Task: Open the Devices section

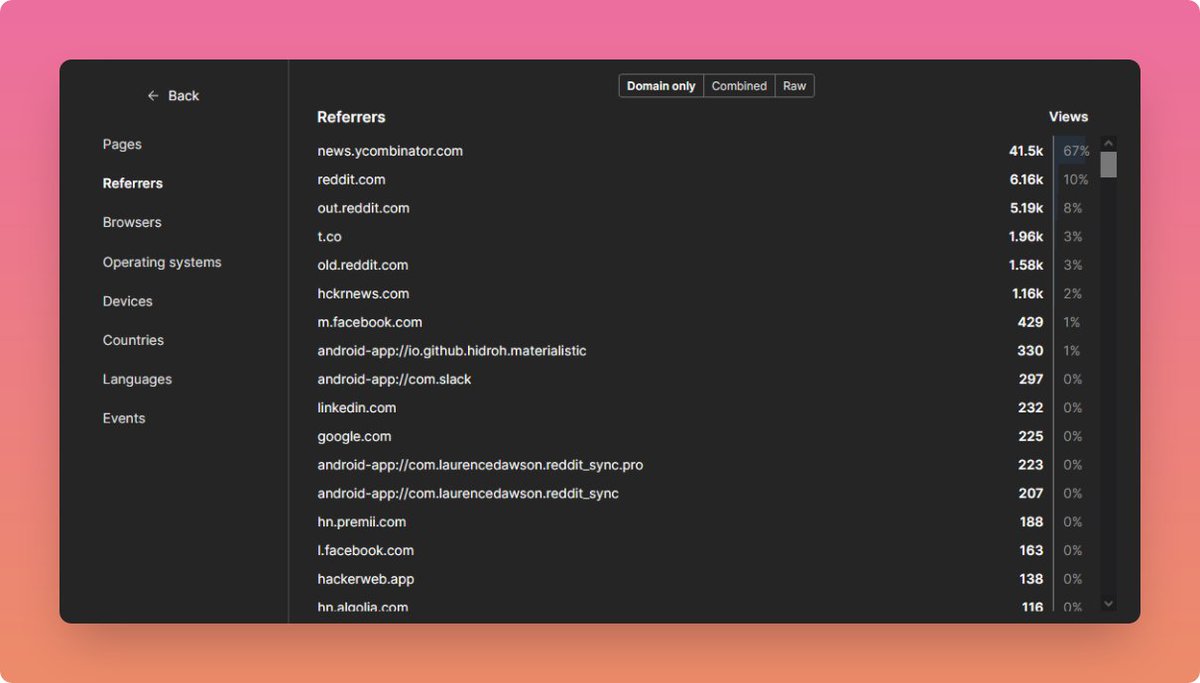Action: click(x=128, y=301)
